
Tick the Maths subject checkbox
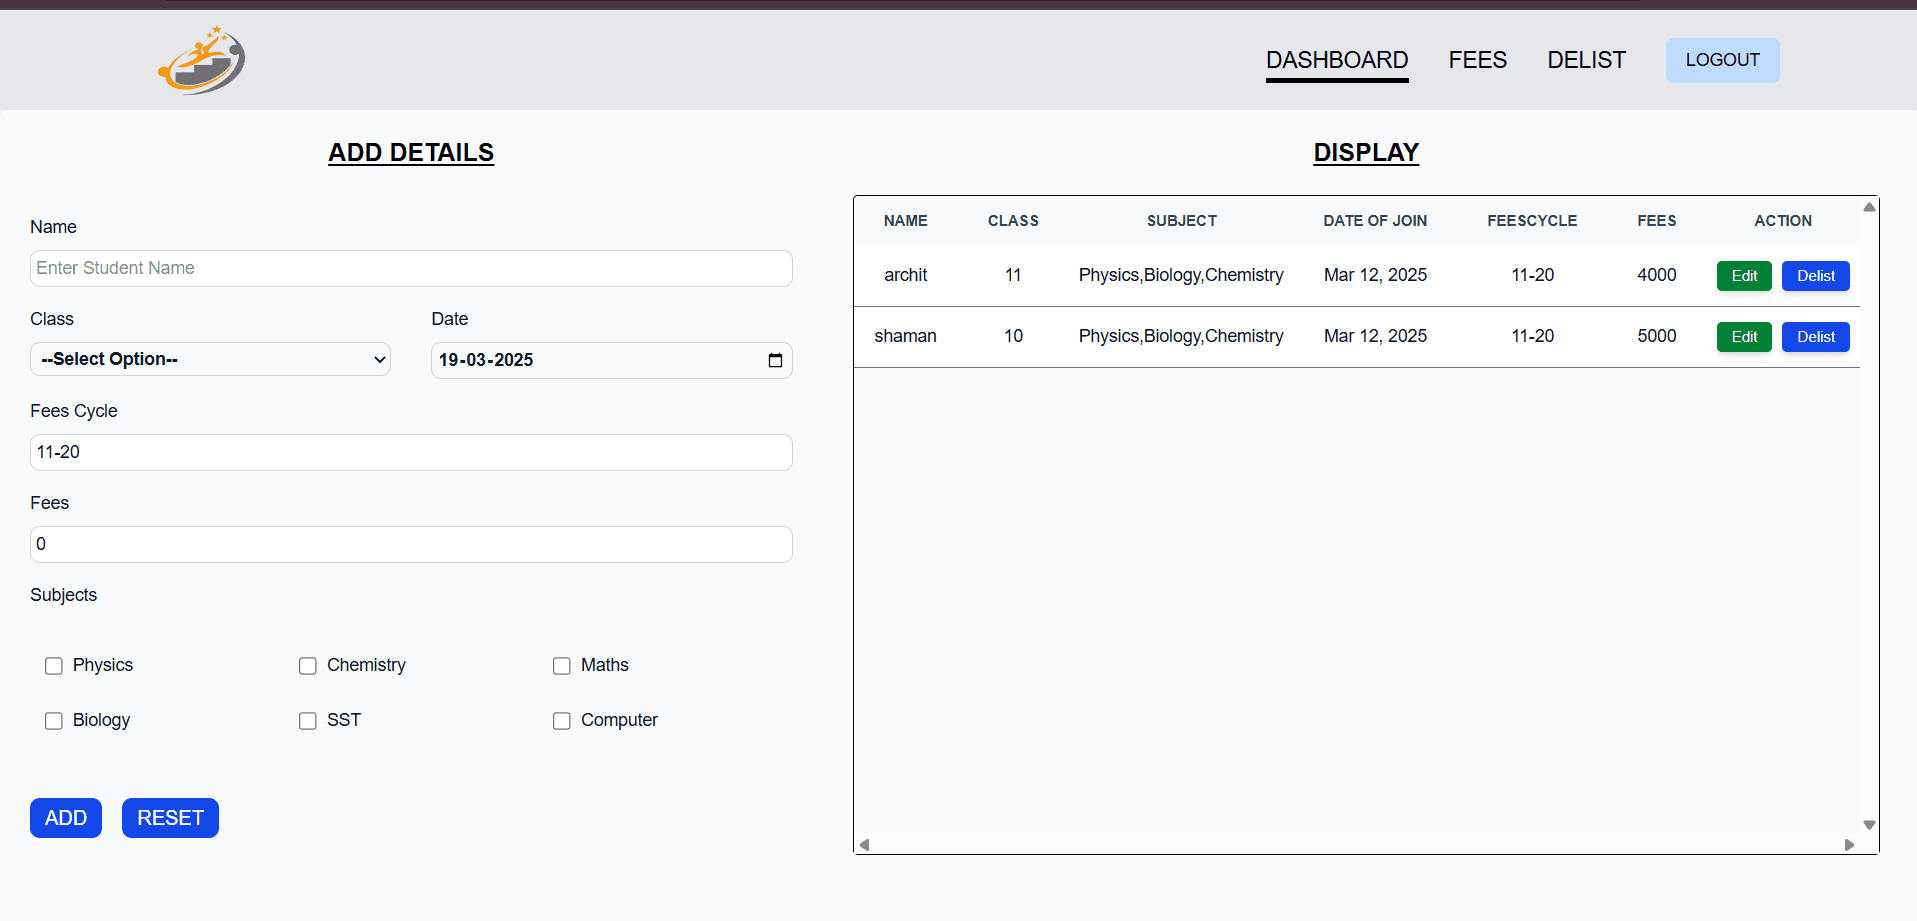pos(562,666)
